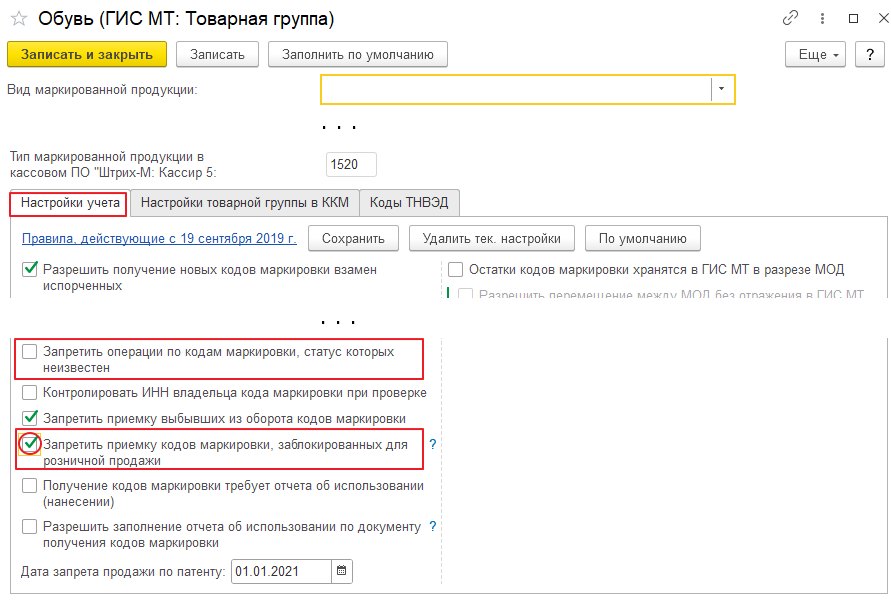891x605 pixels.
Task: Enable 'Контролировать ИНН владельца кода маркировки' checkbox
Action: 30,393
